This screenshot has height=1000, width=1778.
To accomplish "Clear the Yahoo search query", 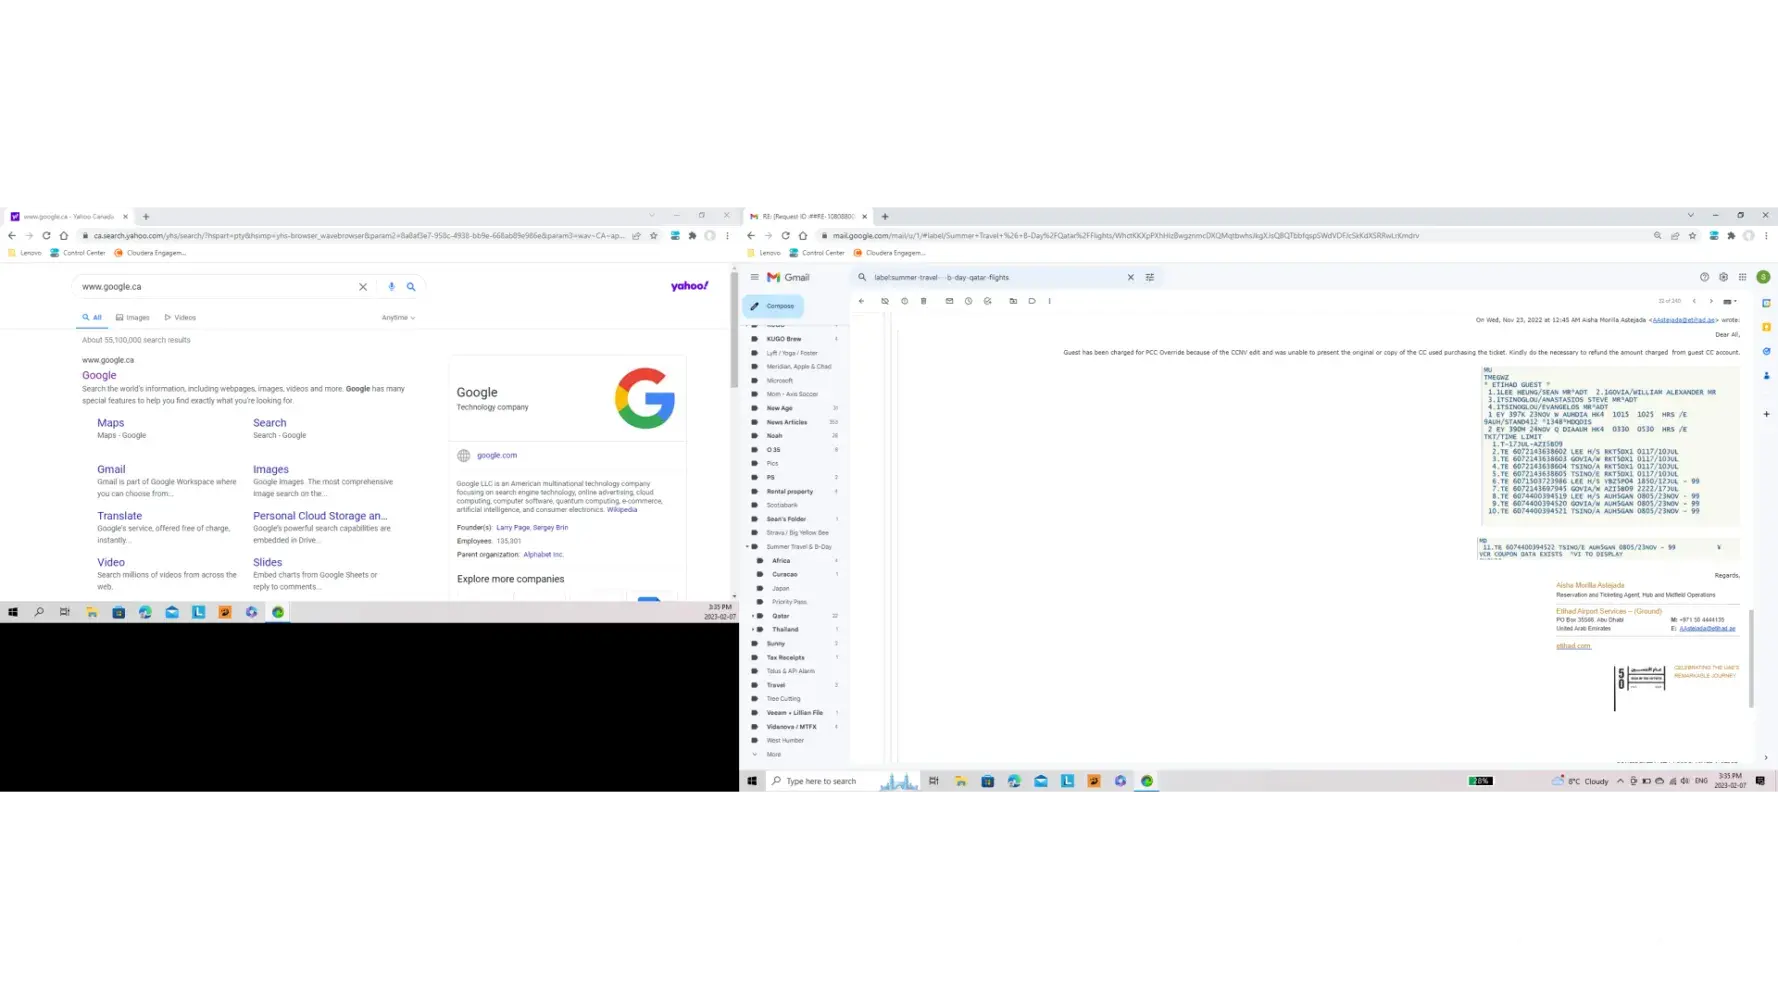I will coord(363,287).
